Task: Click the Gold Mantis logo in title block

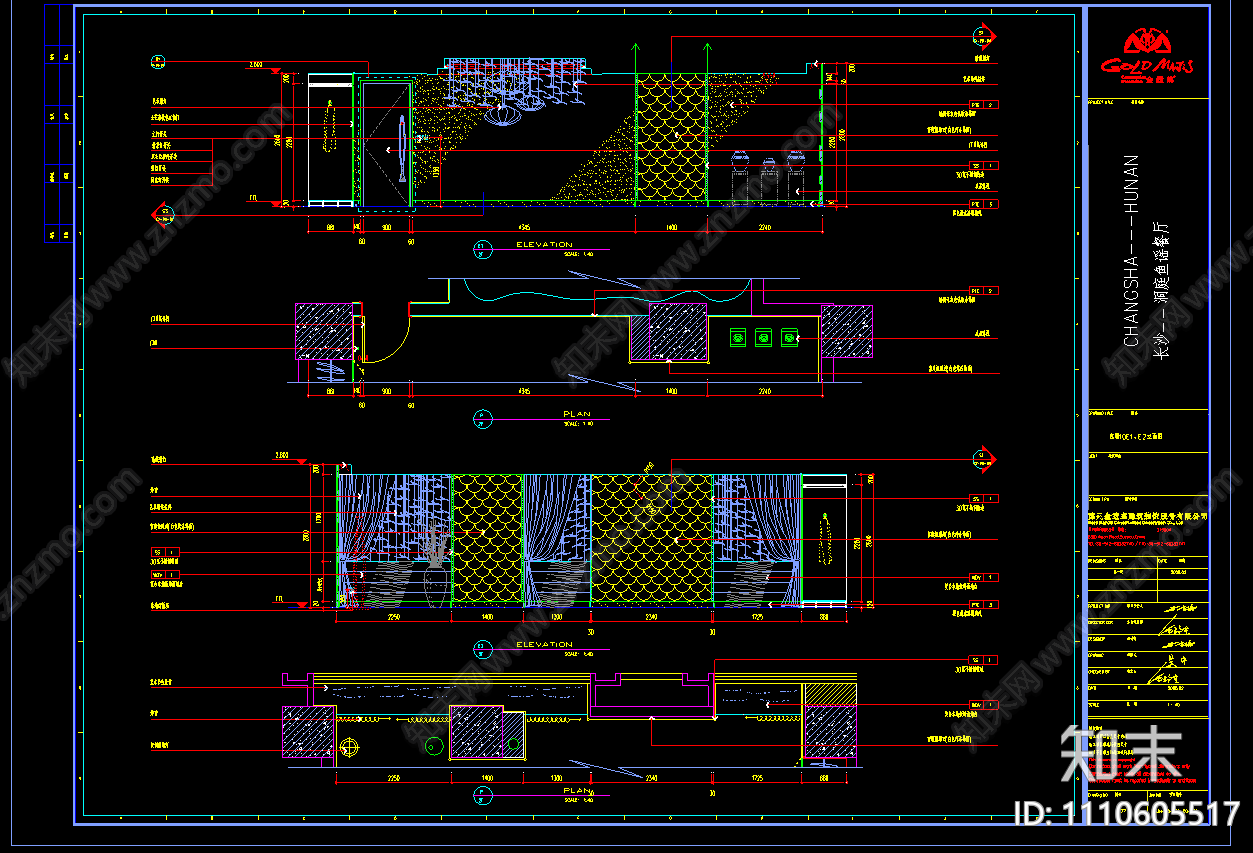Action: (x=1147, y=57)
